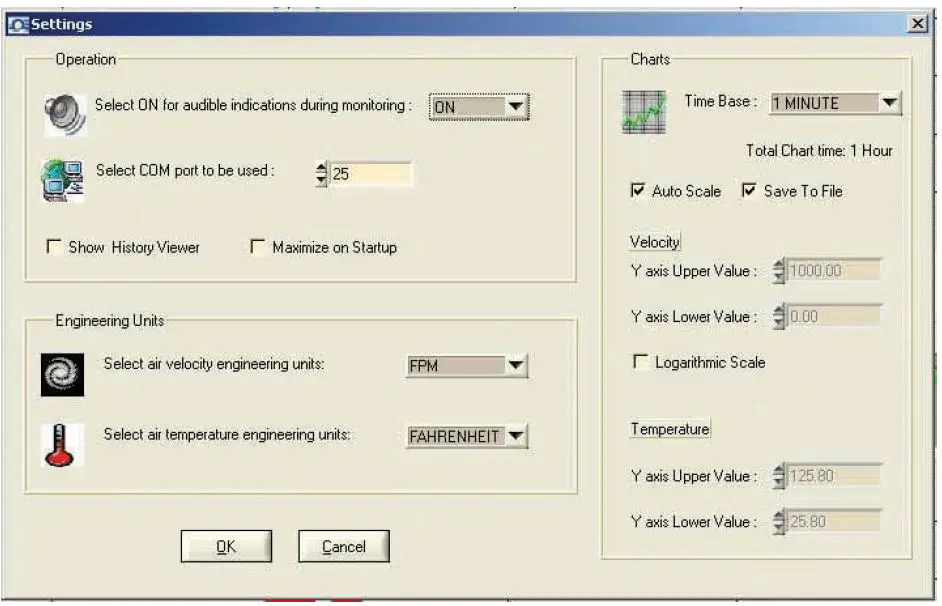Click the speaker audible indication icon
This screenshot has height=606, width=942.
tap(65, 114)
